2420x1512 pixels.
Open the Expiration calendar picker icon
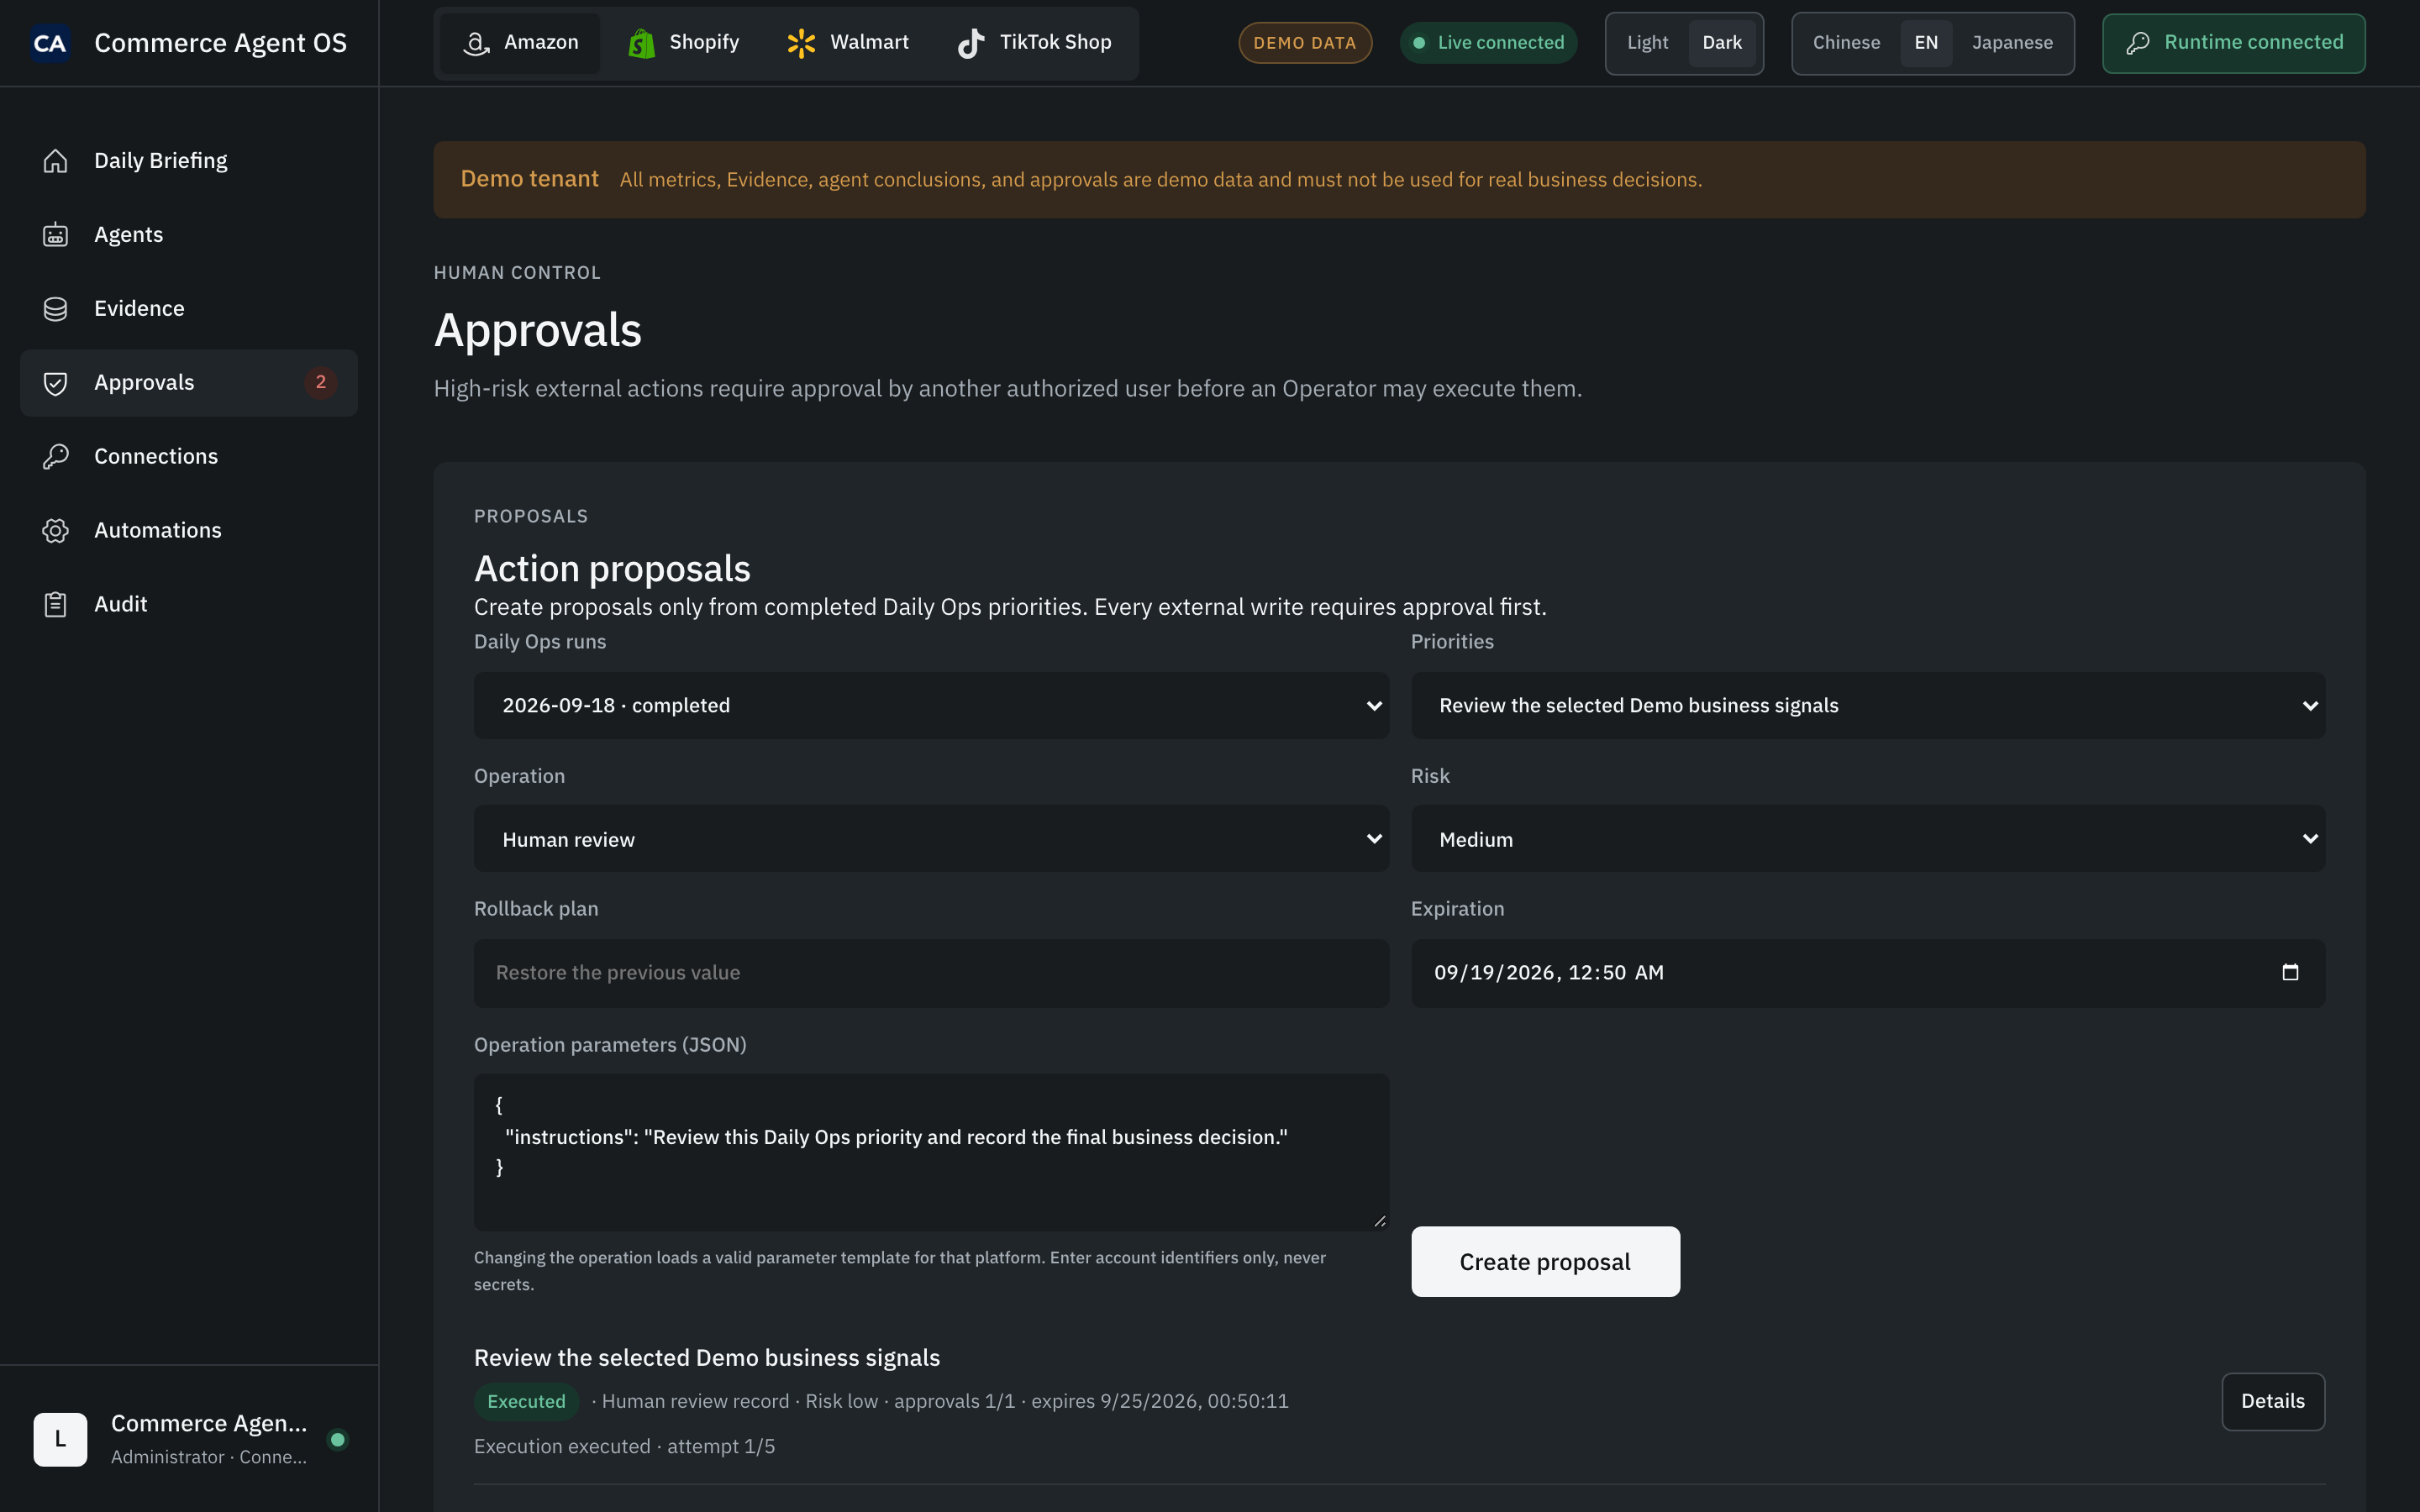(2290, 972)
